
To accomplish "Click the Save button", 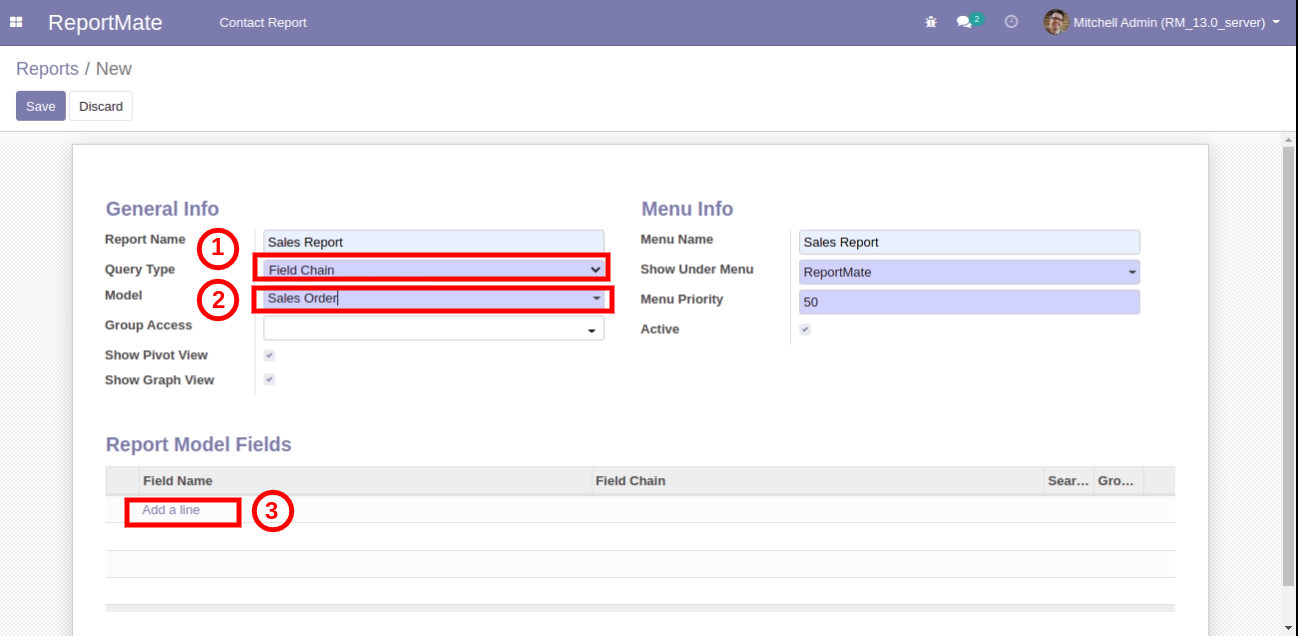I will pos(40,106).
